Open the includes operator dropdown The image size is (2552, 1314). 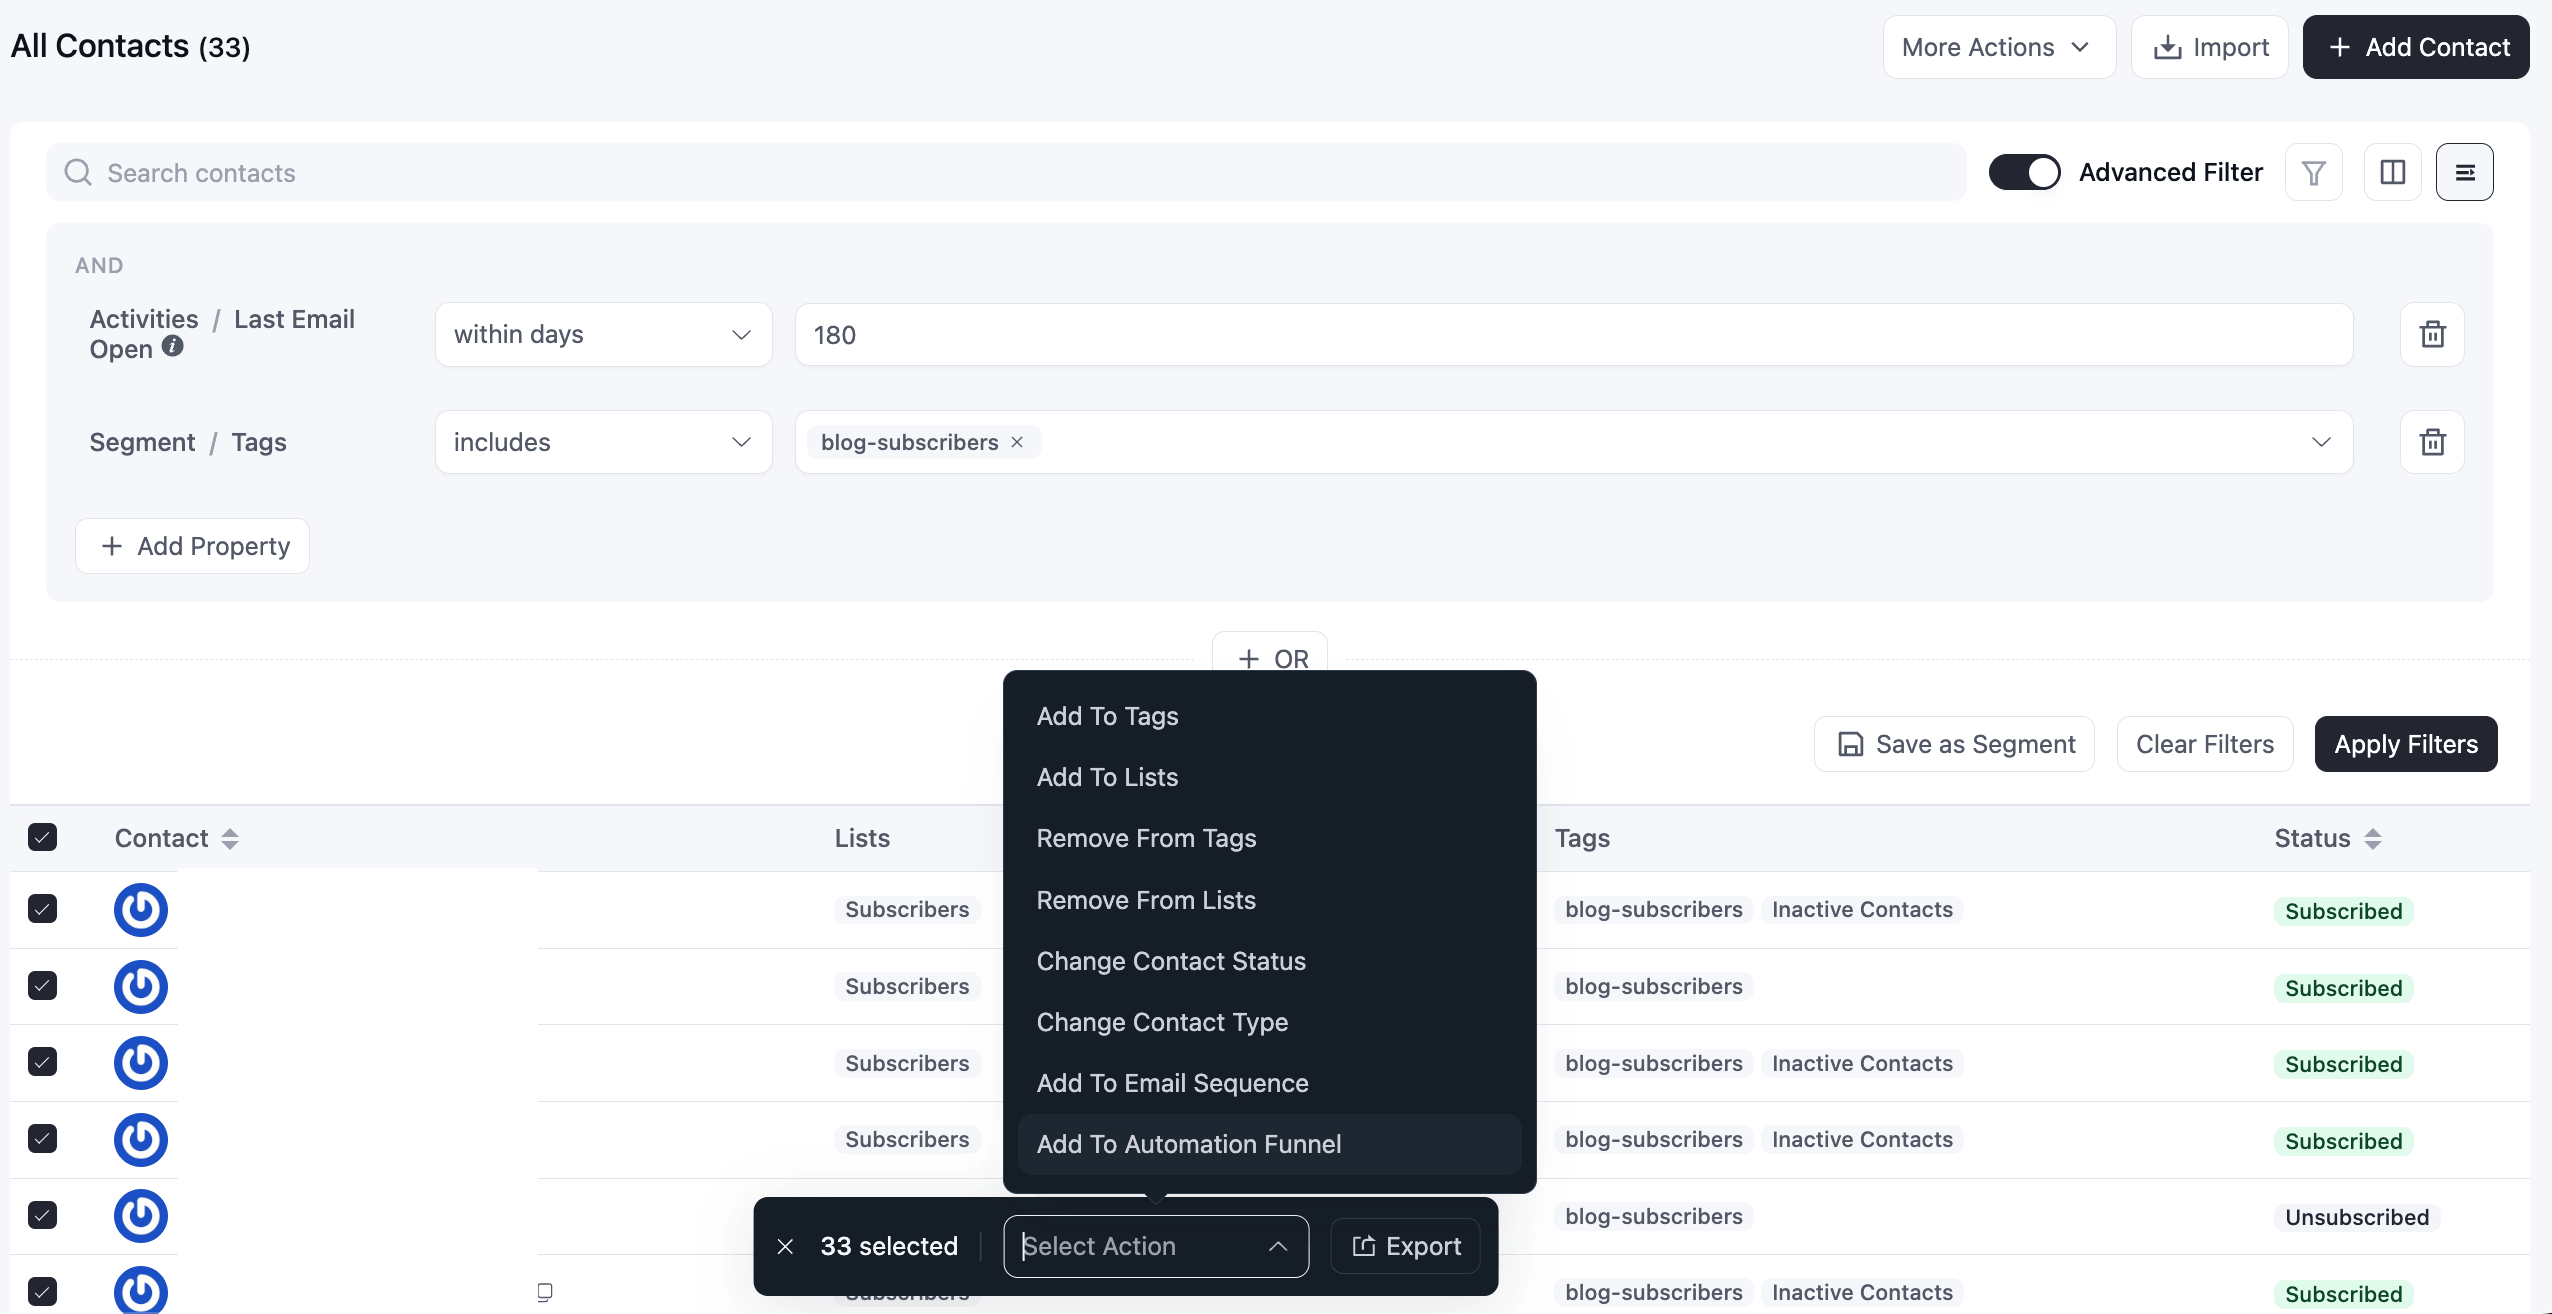(x=603, y=442)
